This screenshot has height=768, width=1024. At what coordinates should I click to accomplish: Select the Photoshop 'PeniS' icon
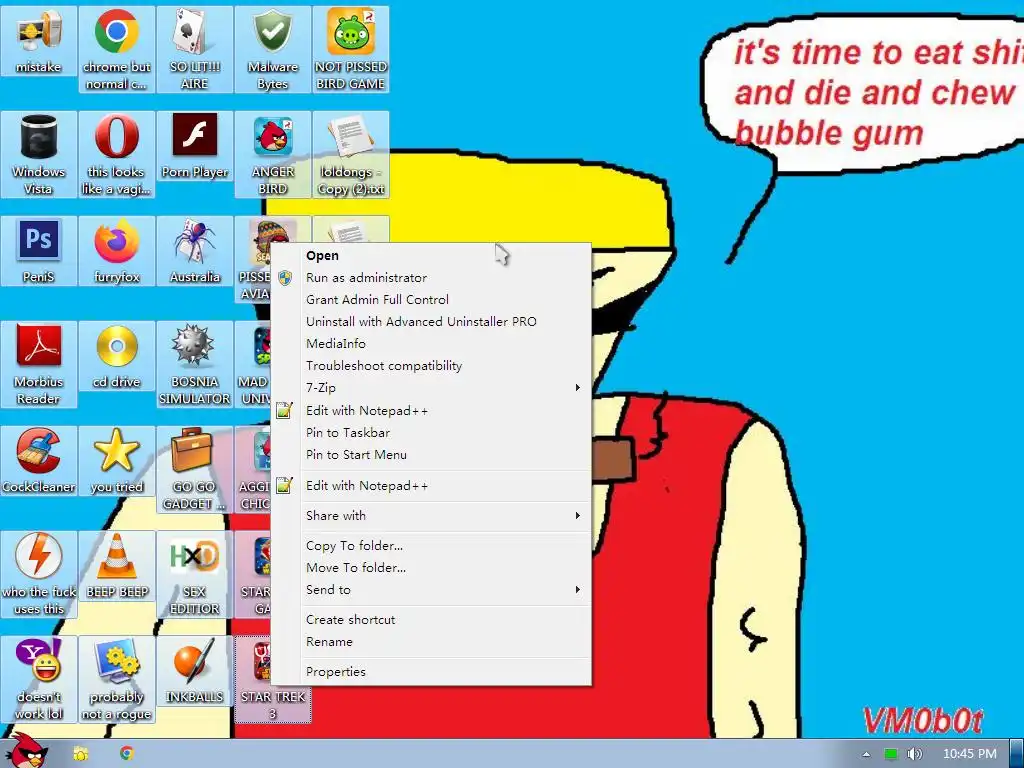click(x=39, y=251)
